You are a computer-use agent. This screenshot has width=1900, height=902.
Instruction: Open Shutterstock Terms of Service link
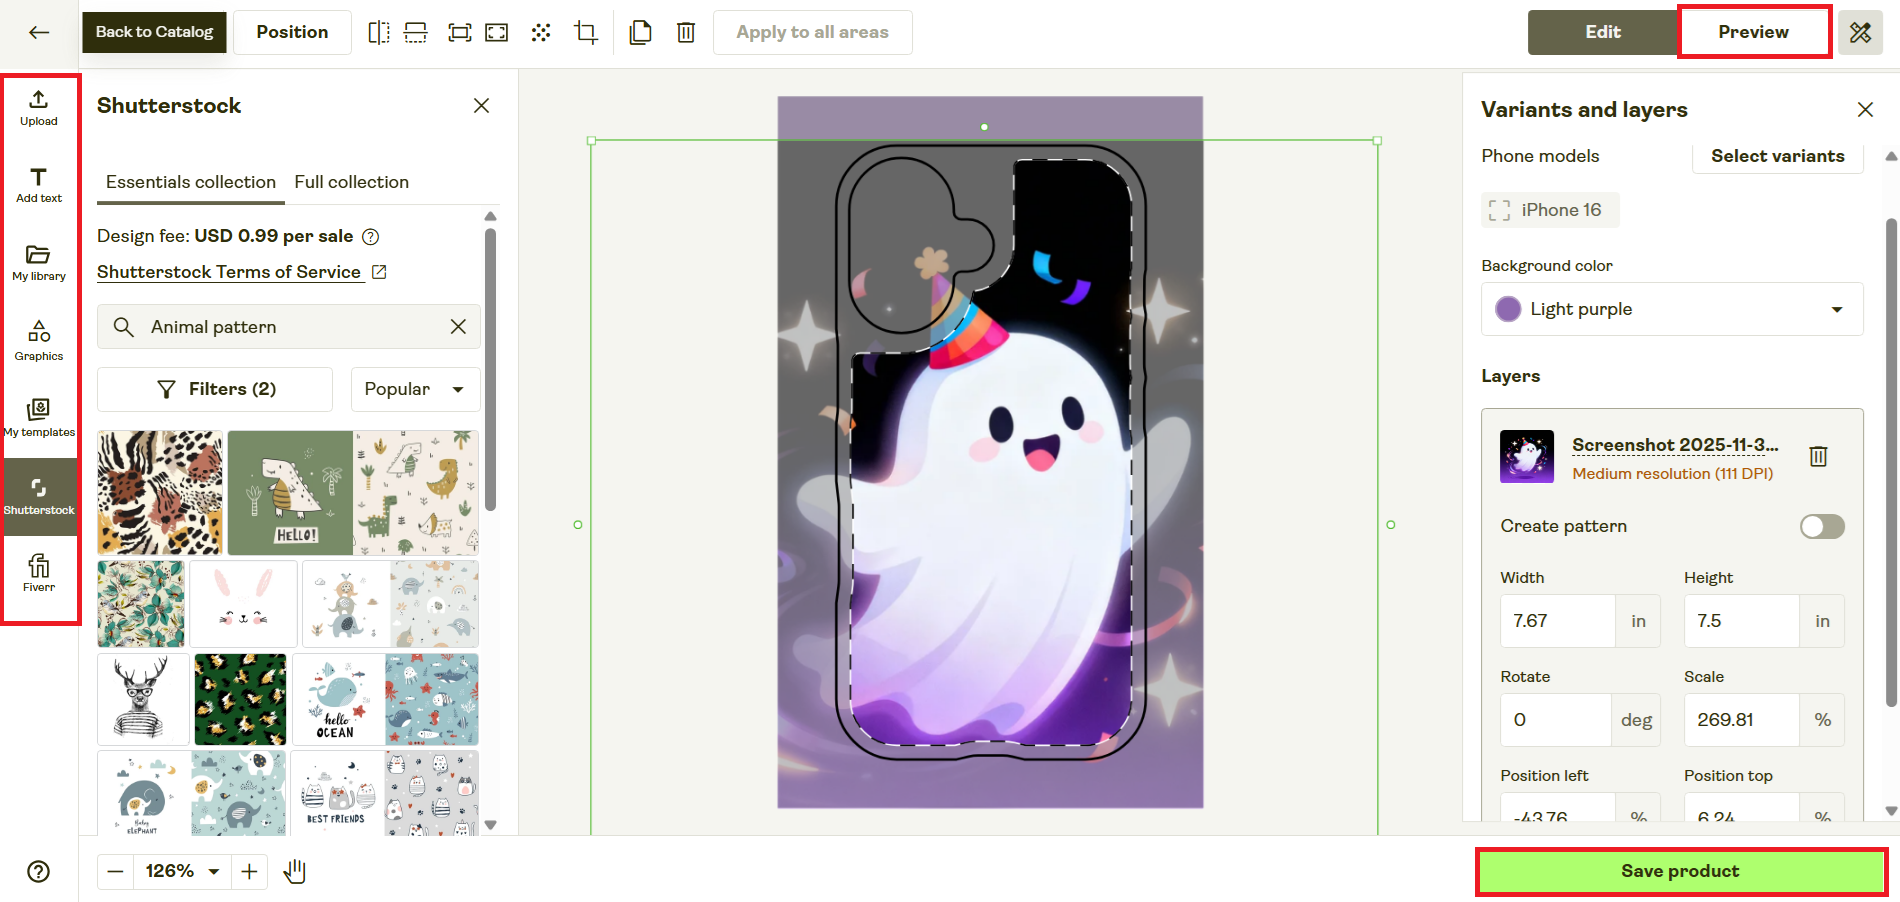[229, 271]
